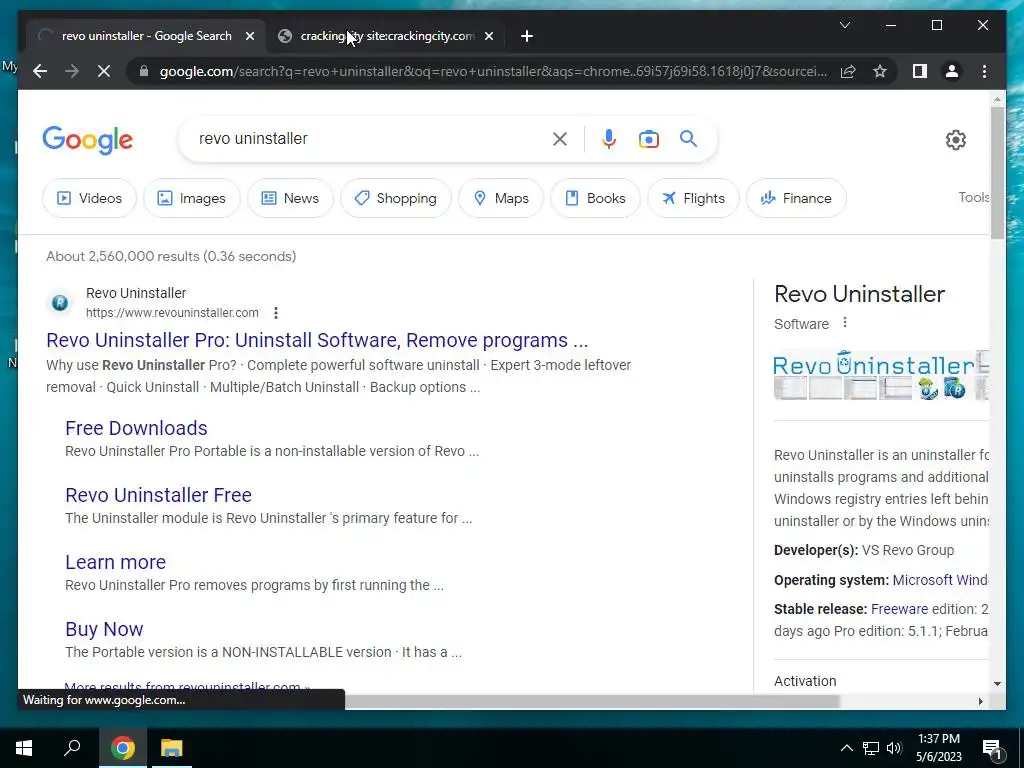The height and width of the screenshot is (768, 1024).
Task: Click the horizontal scrollbar thumb
Action: click(592, 701)
